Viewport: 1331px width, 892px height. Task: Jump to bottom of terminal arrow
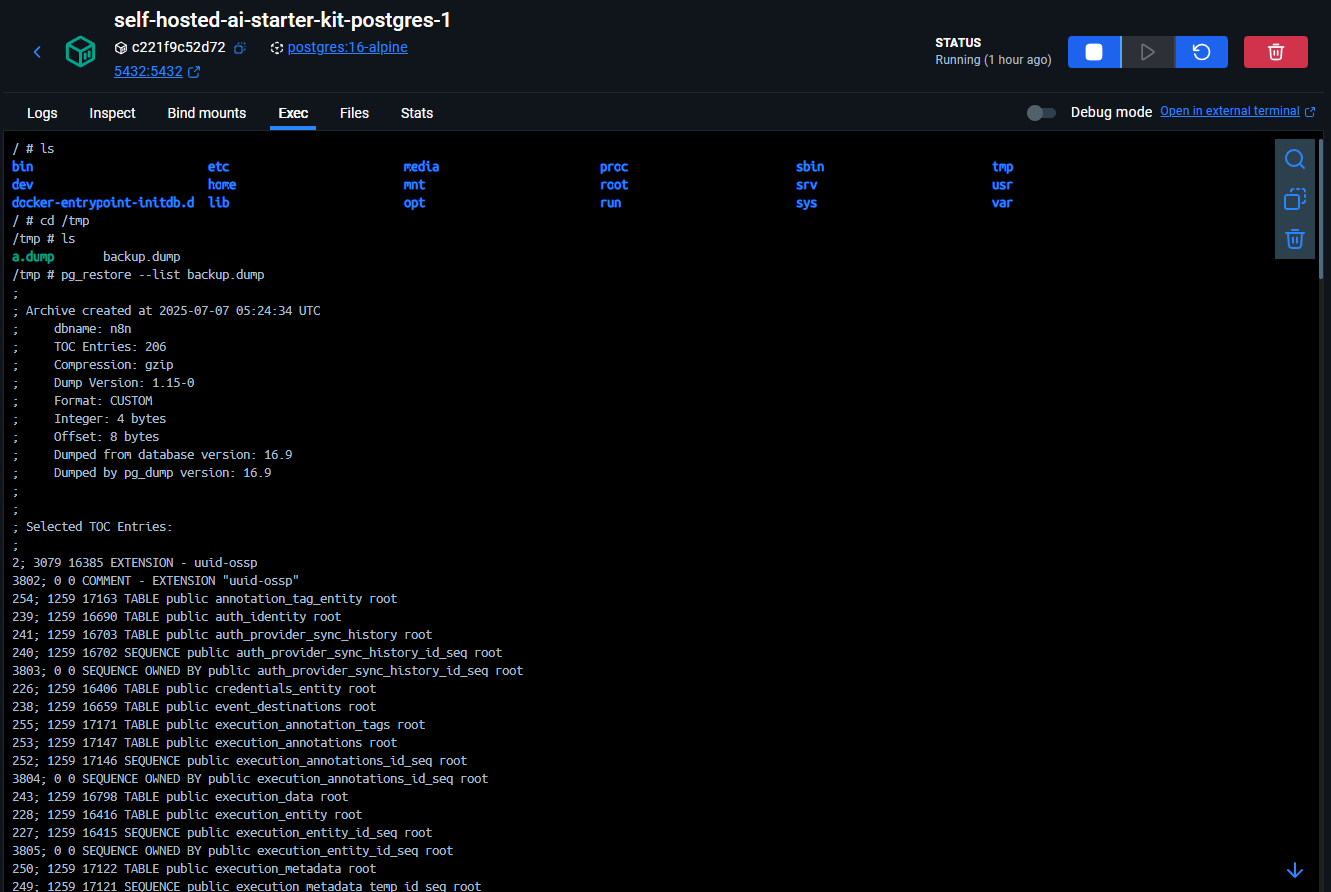pos(1295,871)
